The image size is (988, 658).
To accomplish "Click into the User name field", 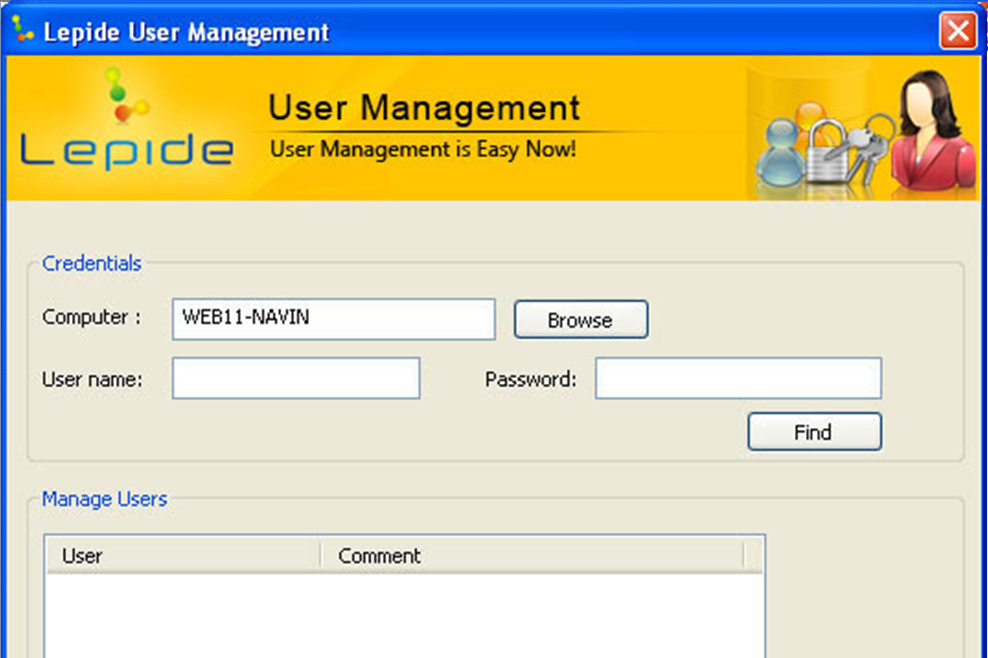I will [296, 378].
